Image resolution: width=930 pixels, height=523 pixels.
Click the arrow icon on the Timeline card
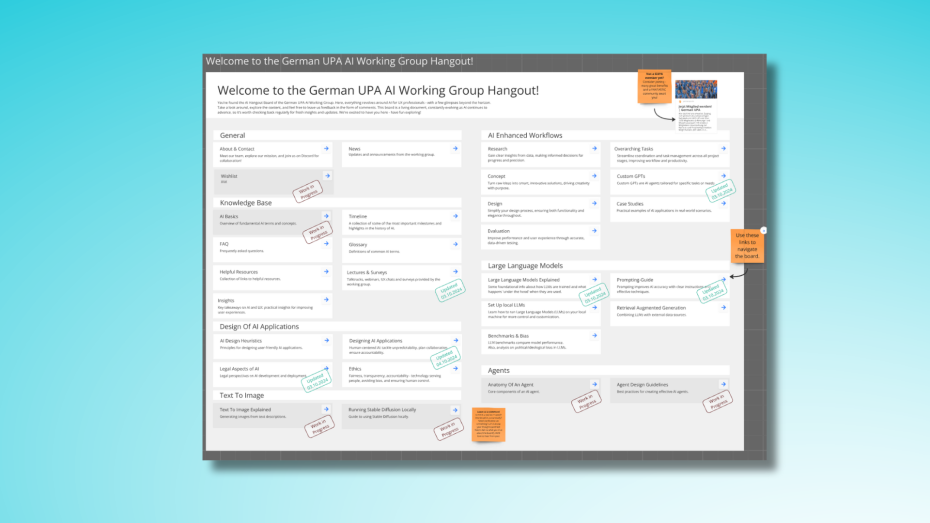(455, 215)
